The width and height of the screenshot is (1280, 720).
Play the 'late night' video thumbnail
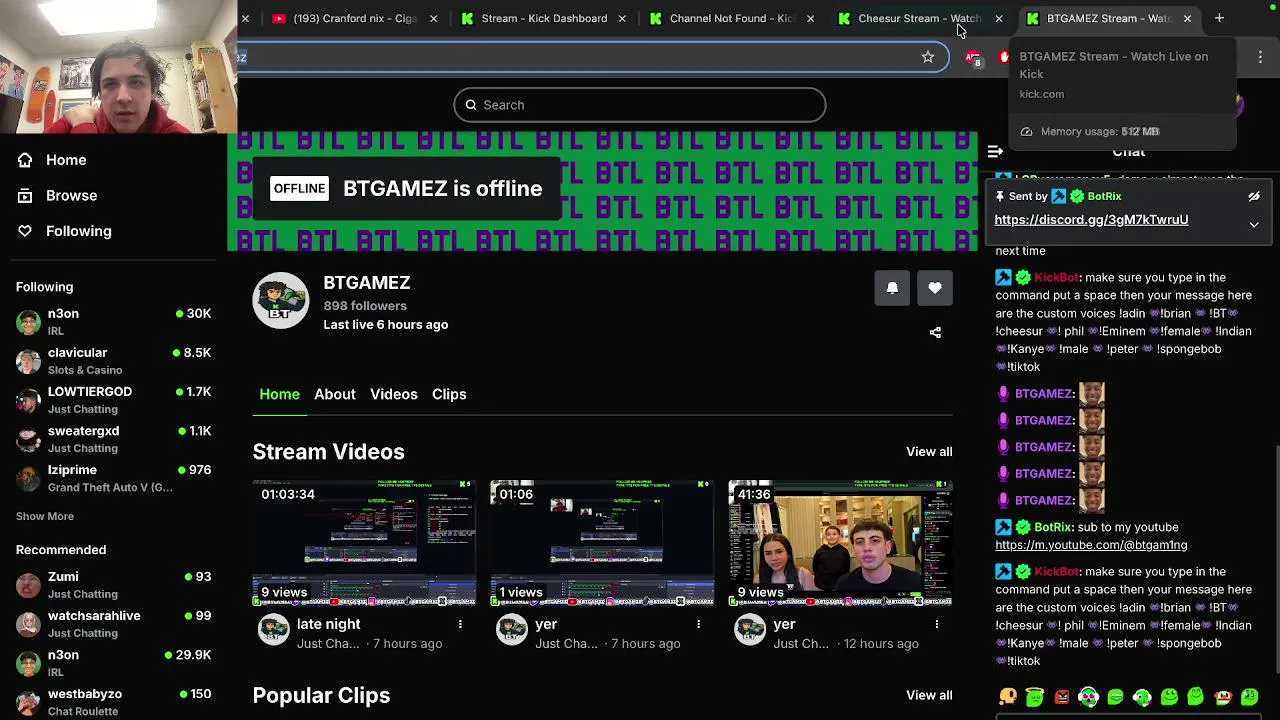pos(364,543)
